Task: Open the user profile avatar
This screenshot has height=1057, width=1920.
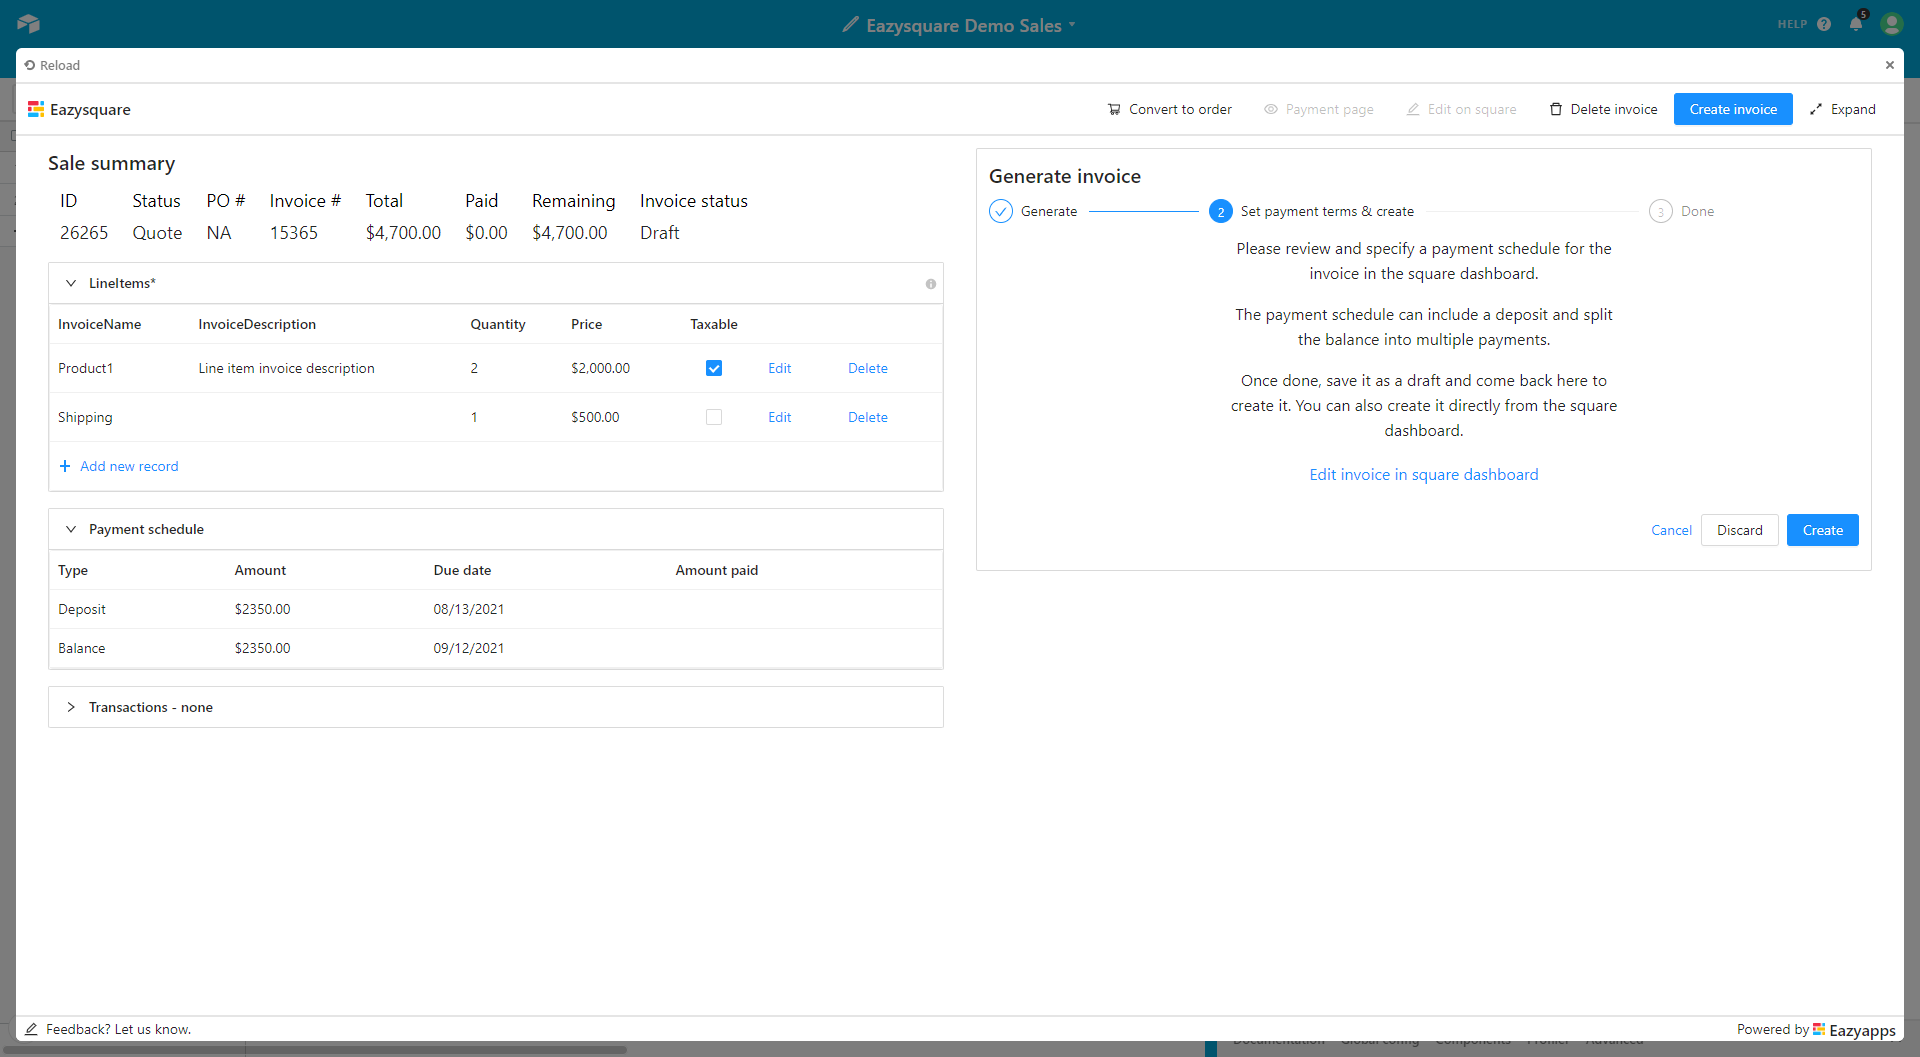Action: (1891, 24)
